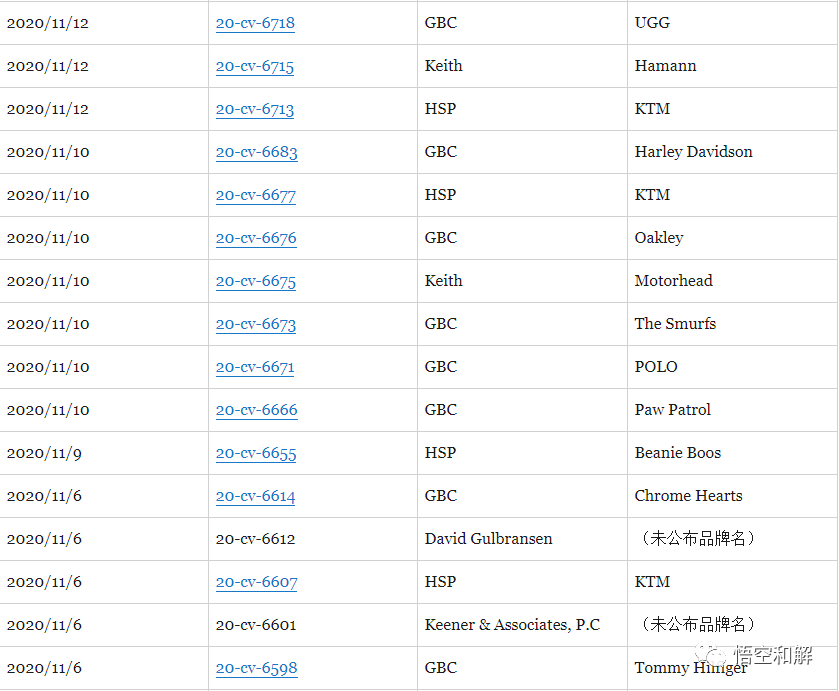This screenshot has width=839, height=691.
Task: Open case link 20-cv-6676
Action: 256,238
